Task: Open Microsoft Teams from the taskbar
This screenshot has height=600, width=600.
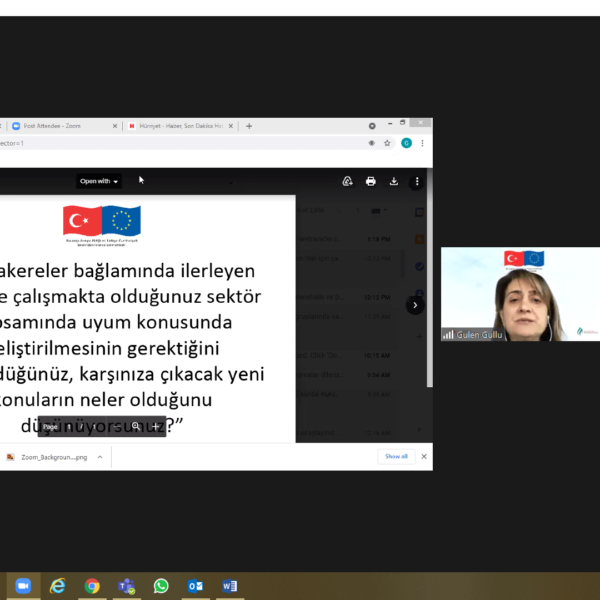Action: pyautogui.click(x=126, y=586)
